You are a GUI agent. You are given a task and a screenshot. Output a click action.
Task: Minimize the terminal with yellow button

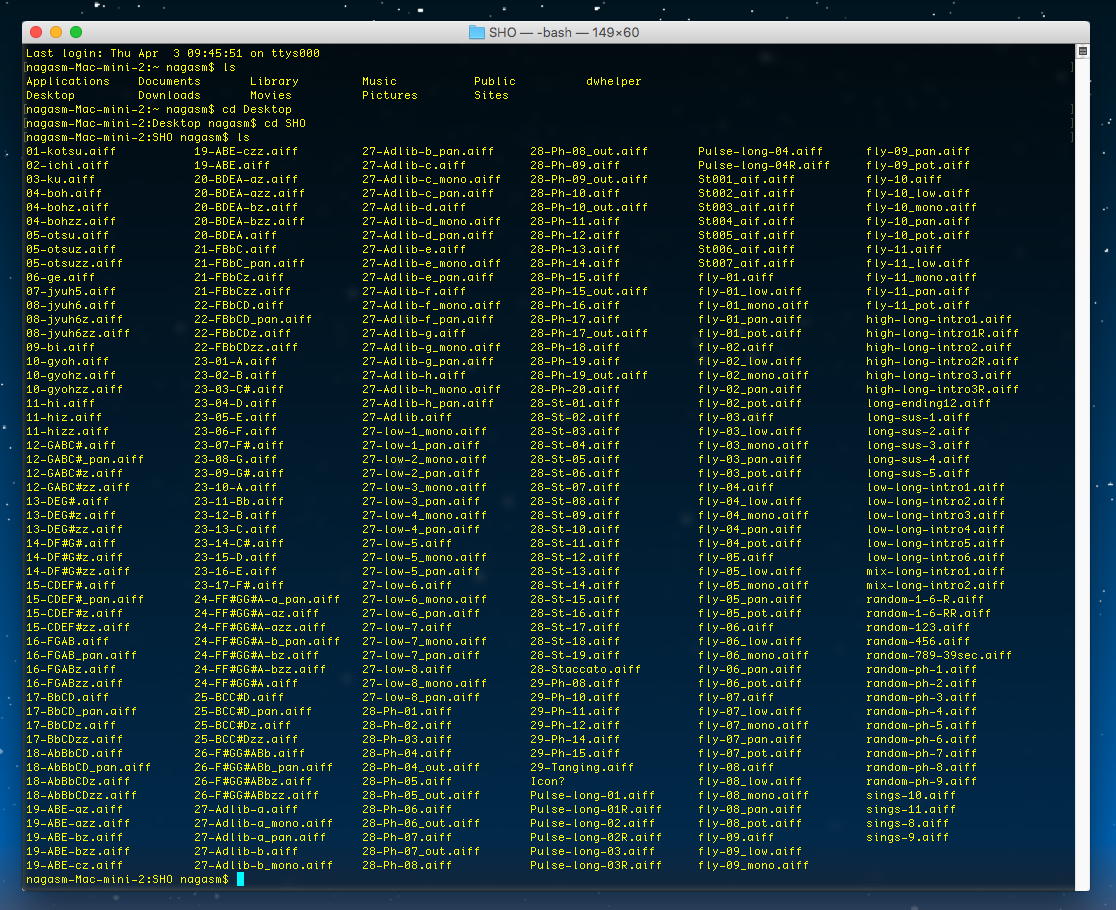pyautogui.click(x=56, y=32)
